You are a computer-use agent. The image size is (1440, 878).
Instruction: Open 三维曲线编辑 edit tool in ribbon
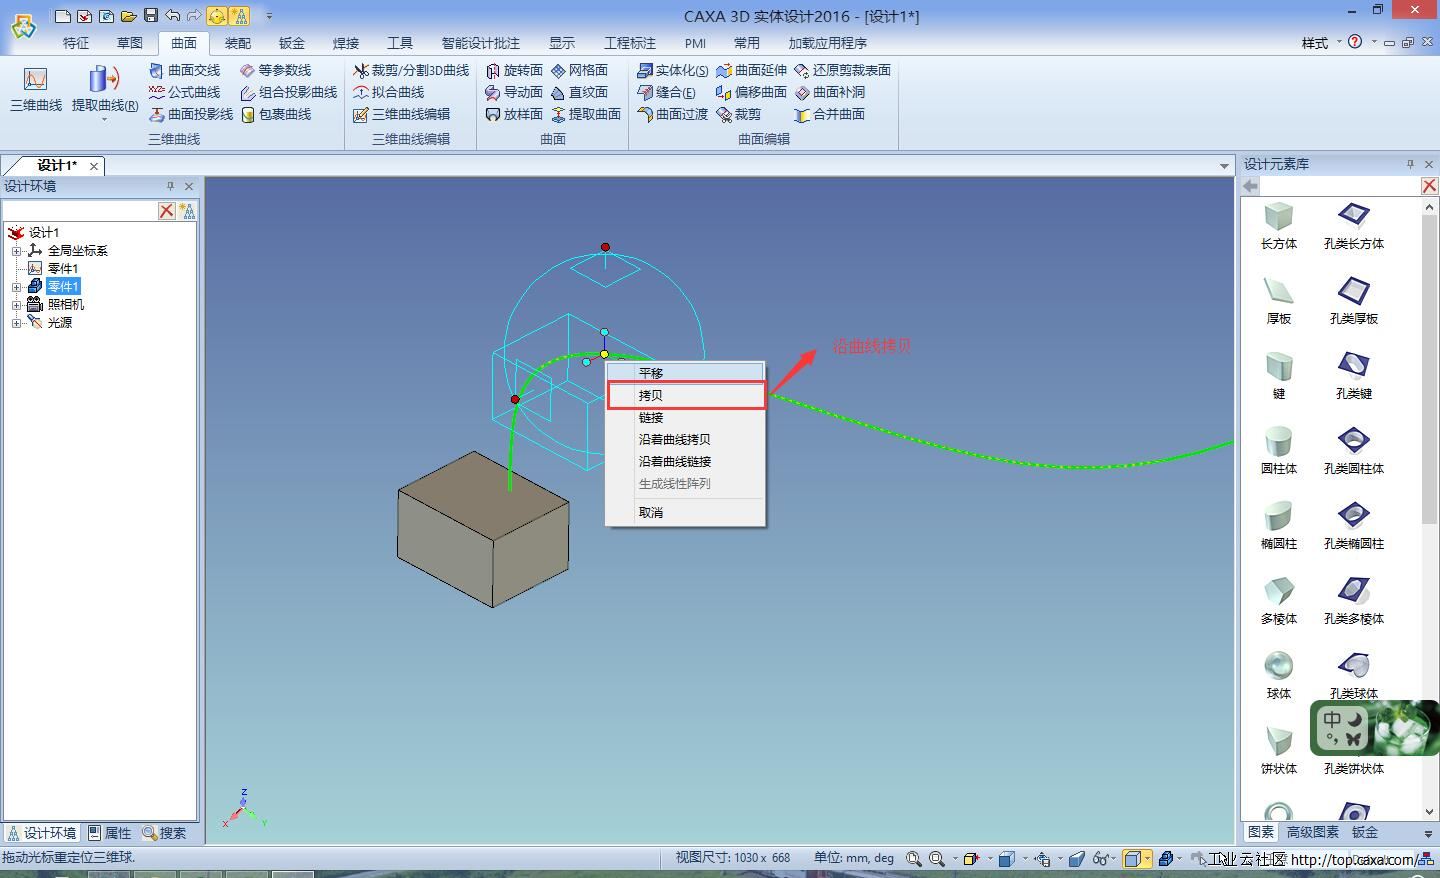[x=401, y=114]
